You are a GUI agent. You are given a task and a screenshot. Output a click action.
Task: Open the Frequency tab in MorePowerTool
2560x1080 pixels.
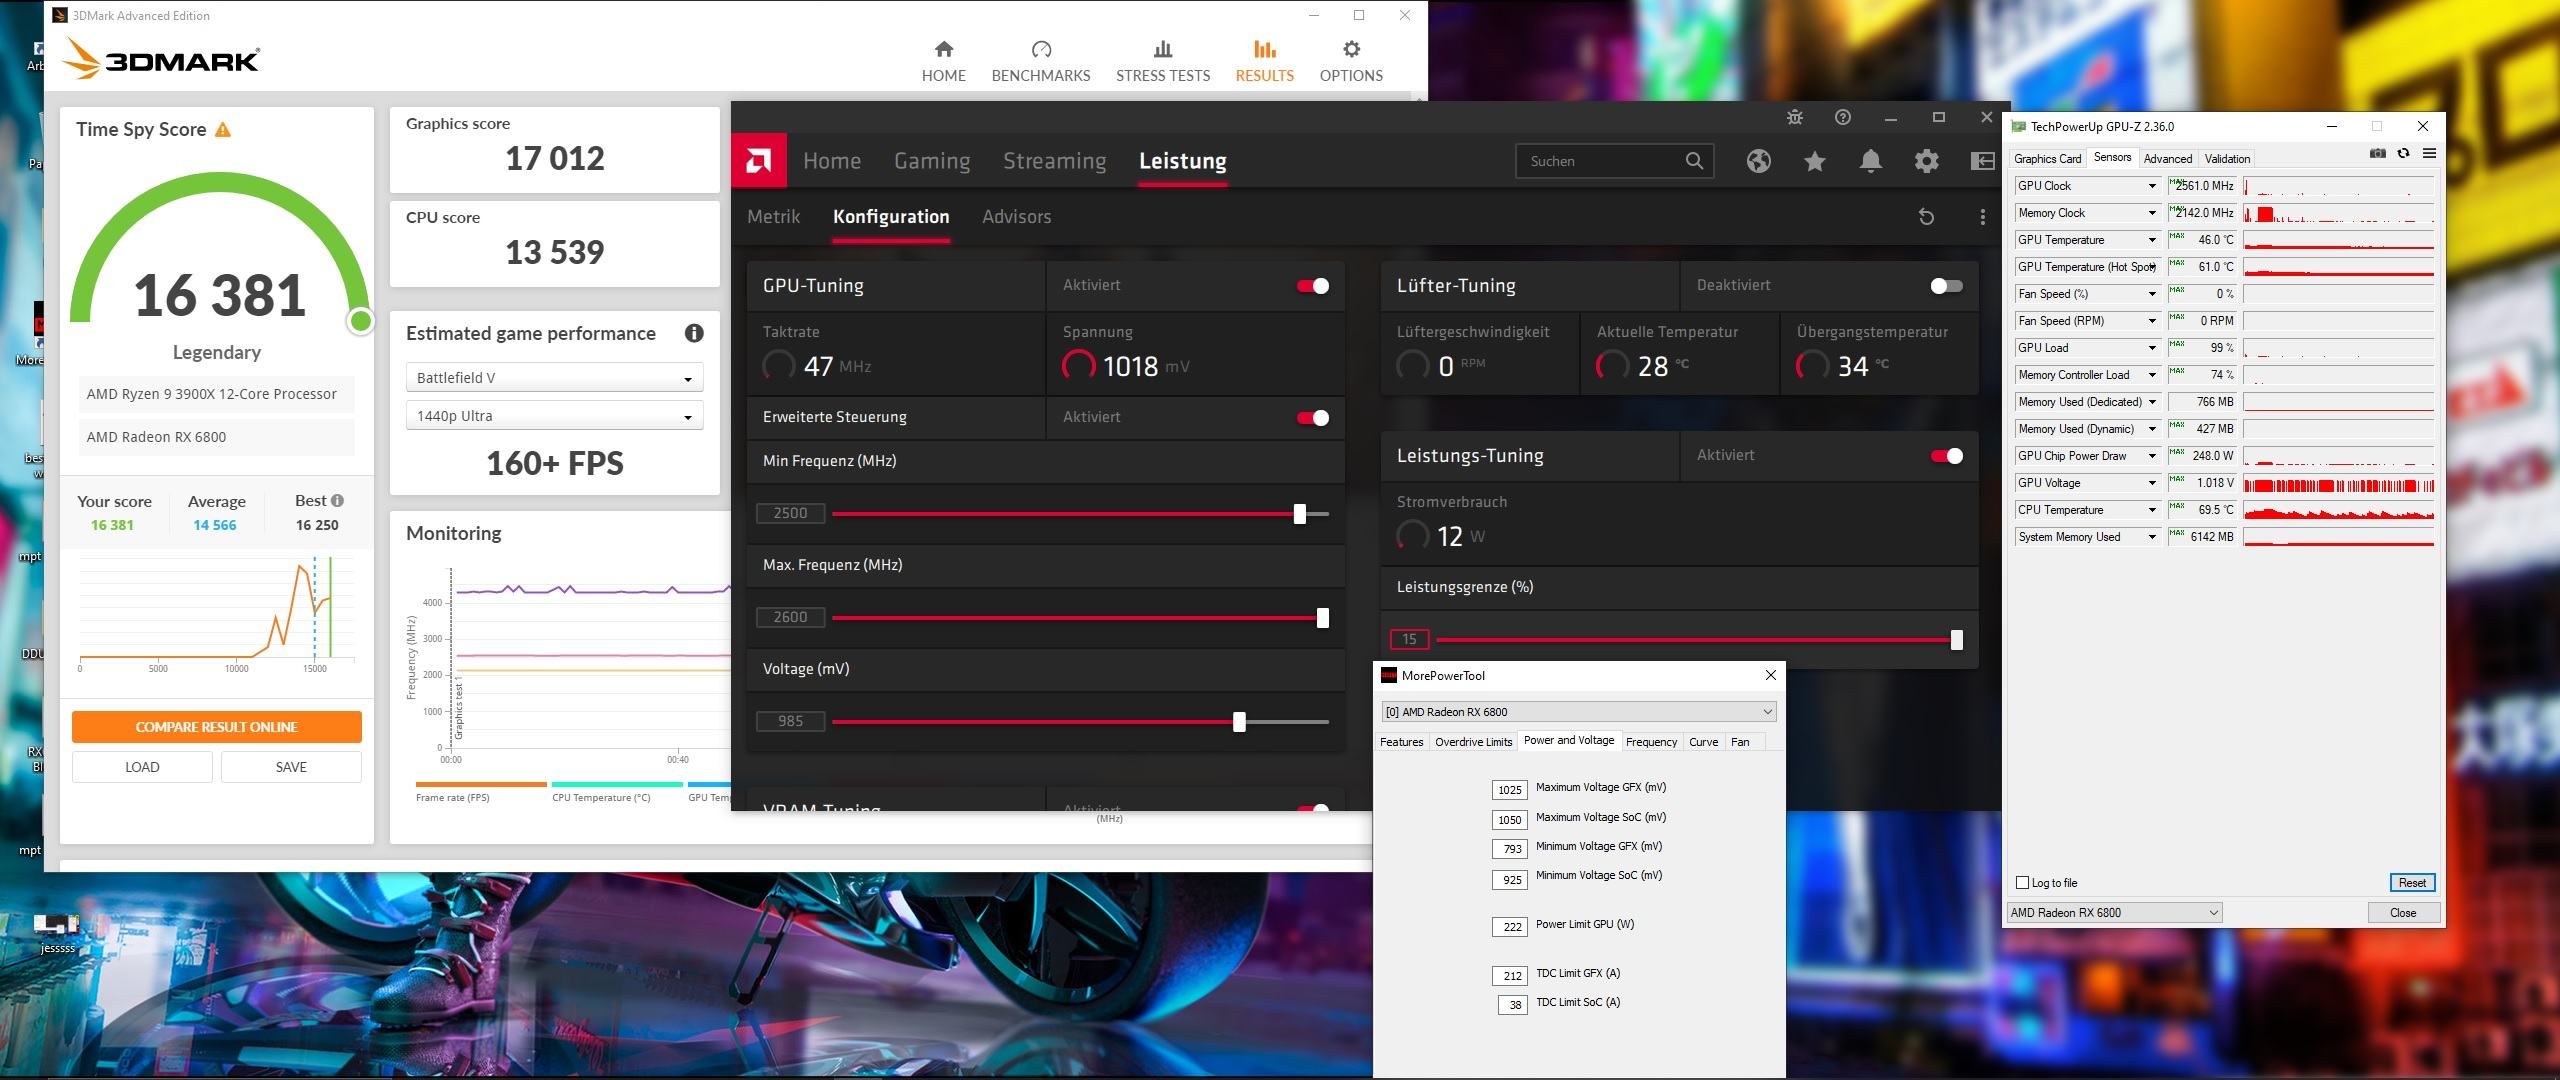[1651, 742]
